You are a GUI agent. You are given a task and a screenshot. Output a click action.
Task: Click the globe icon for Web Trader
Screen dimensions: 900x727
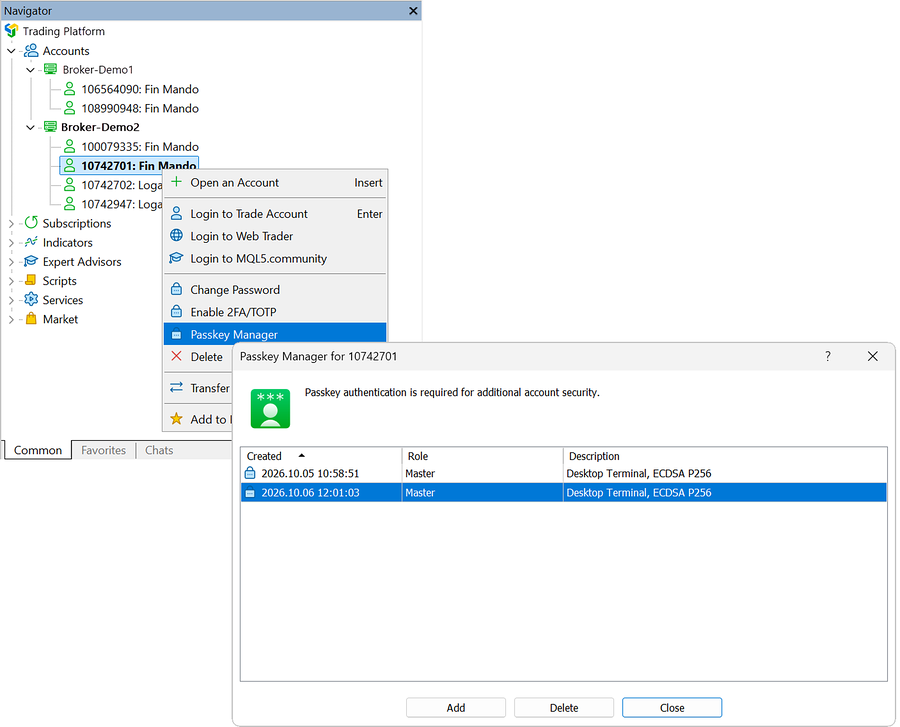click(x=177, y=236)
